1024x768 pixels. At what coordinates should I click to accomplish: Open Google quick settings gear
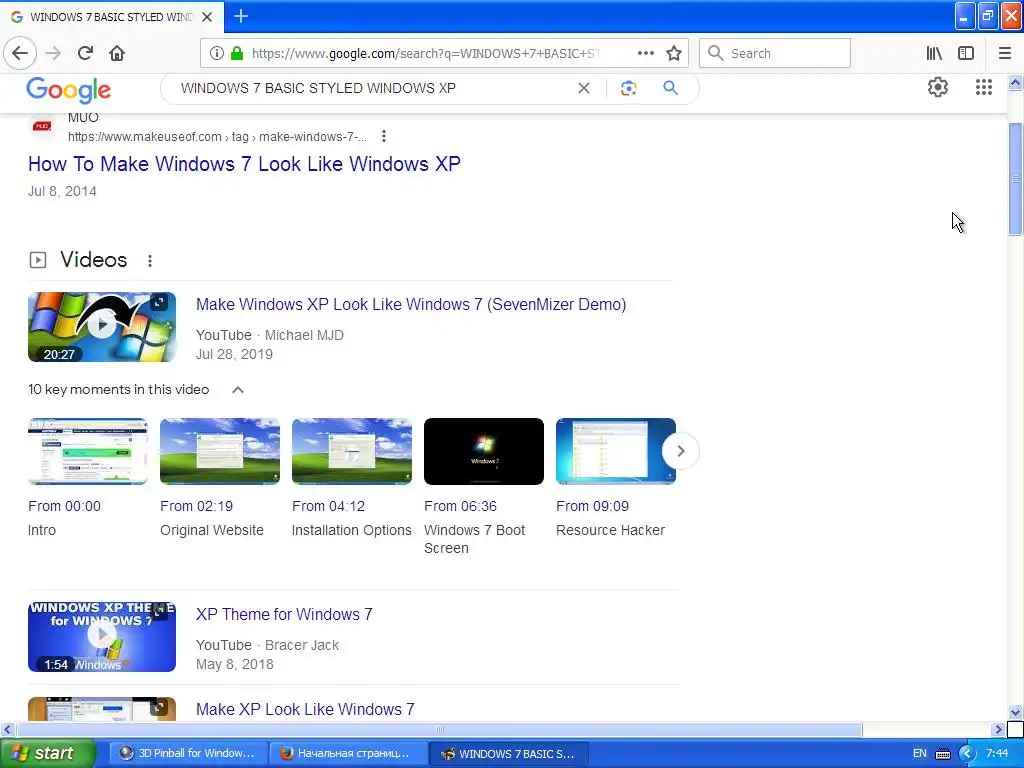point(938,87)
